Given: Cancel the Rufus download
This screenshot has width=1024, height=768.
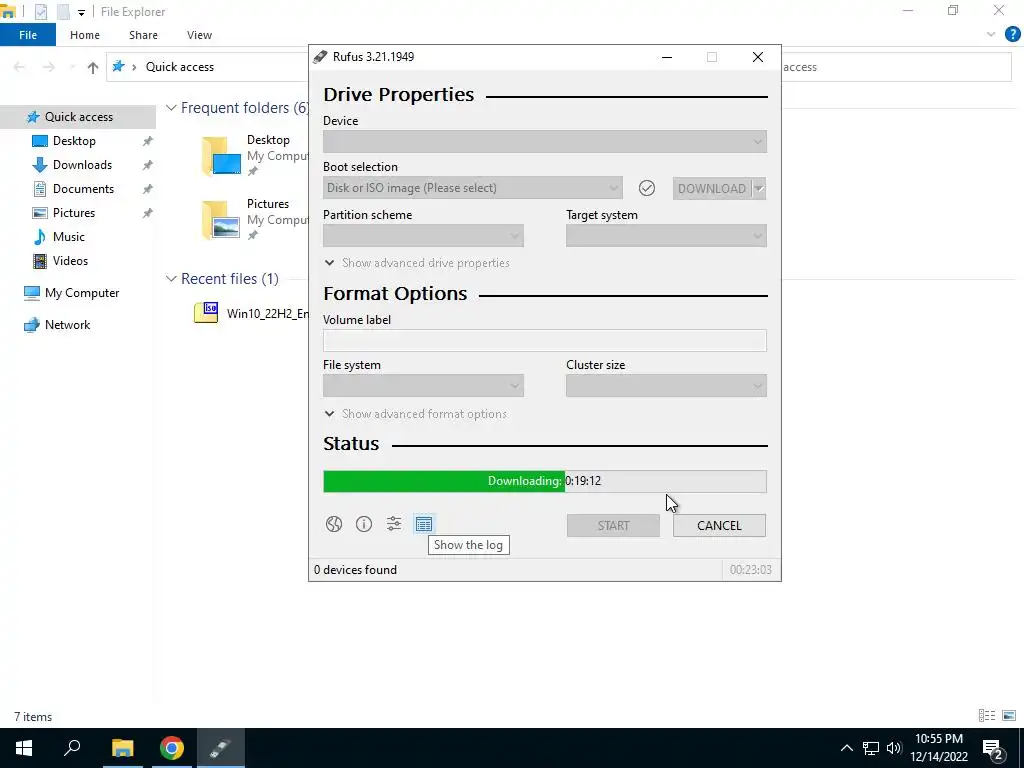Looking at the screenshot, I should point(719,526).
